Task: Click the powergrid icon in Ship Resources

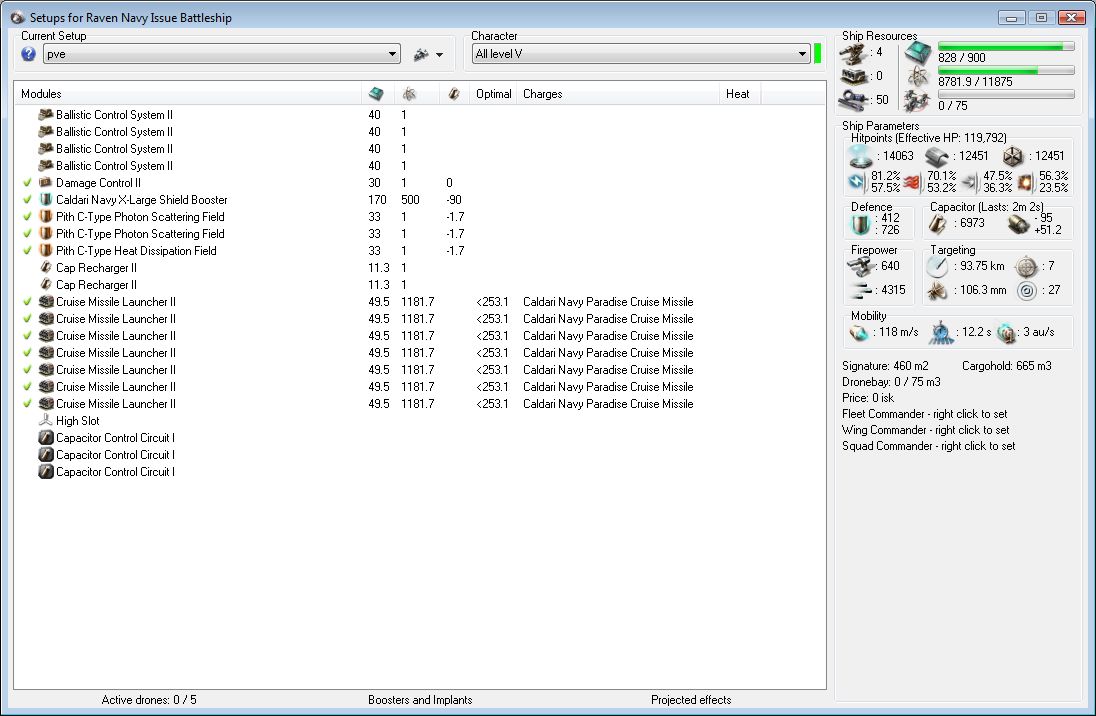Action: click(x=918, y=76)
